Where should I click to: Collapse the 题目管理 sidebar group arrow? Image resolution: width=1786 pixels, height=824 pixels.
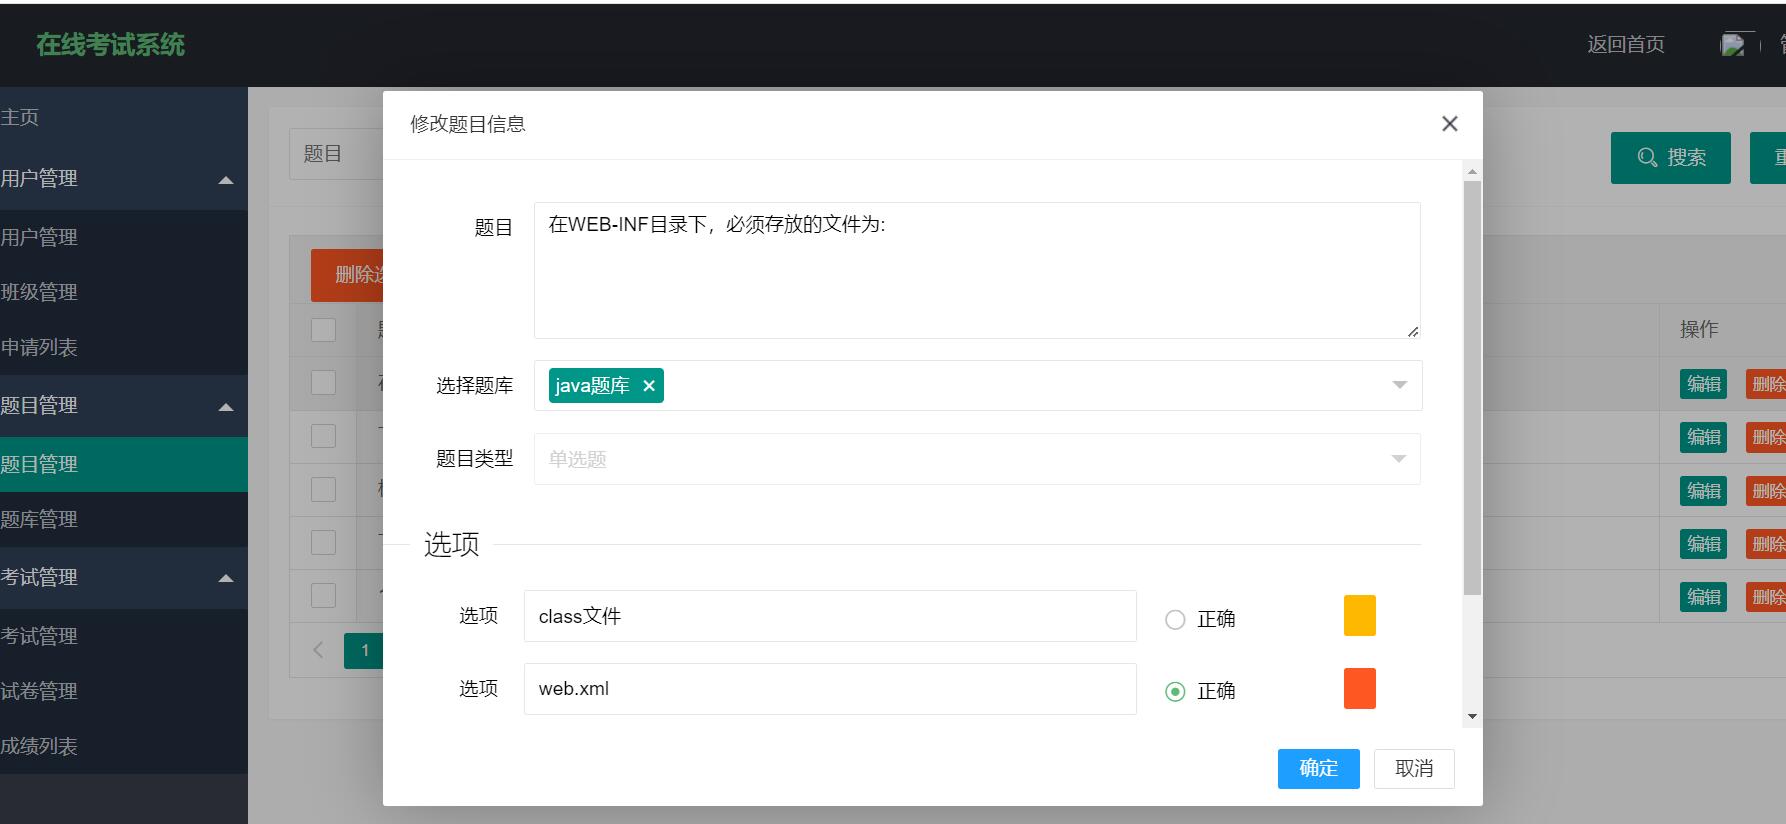[226, 407]
